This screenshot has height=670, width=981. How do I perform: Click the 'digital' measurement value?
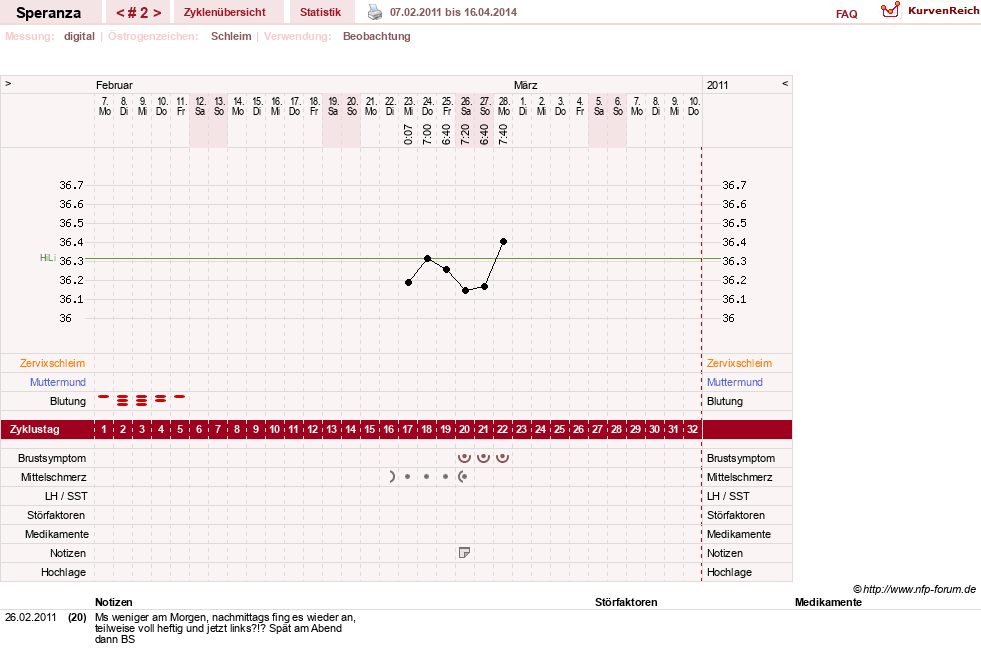coord(79,36)
